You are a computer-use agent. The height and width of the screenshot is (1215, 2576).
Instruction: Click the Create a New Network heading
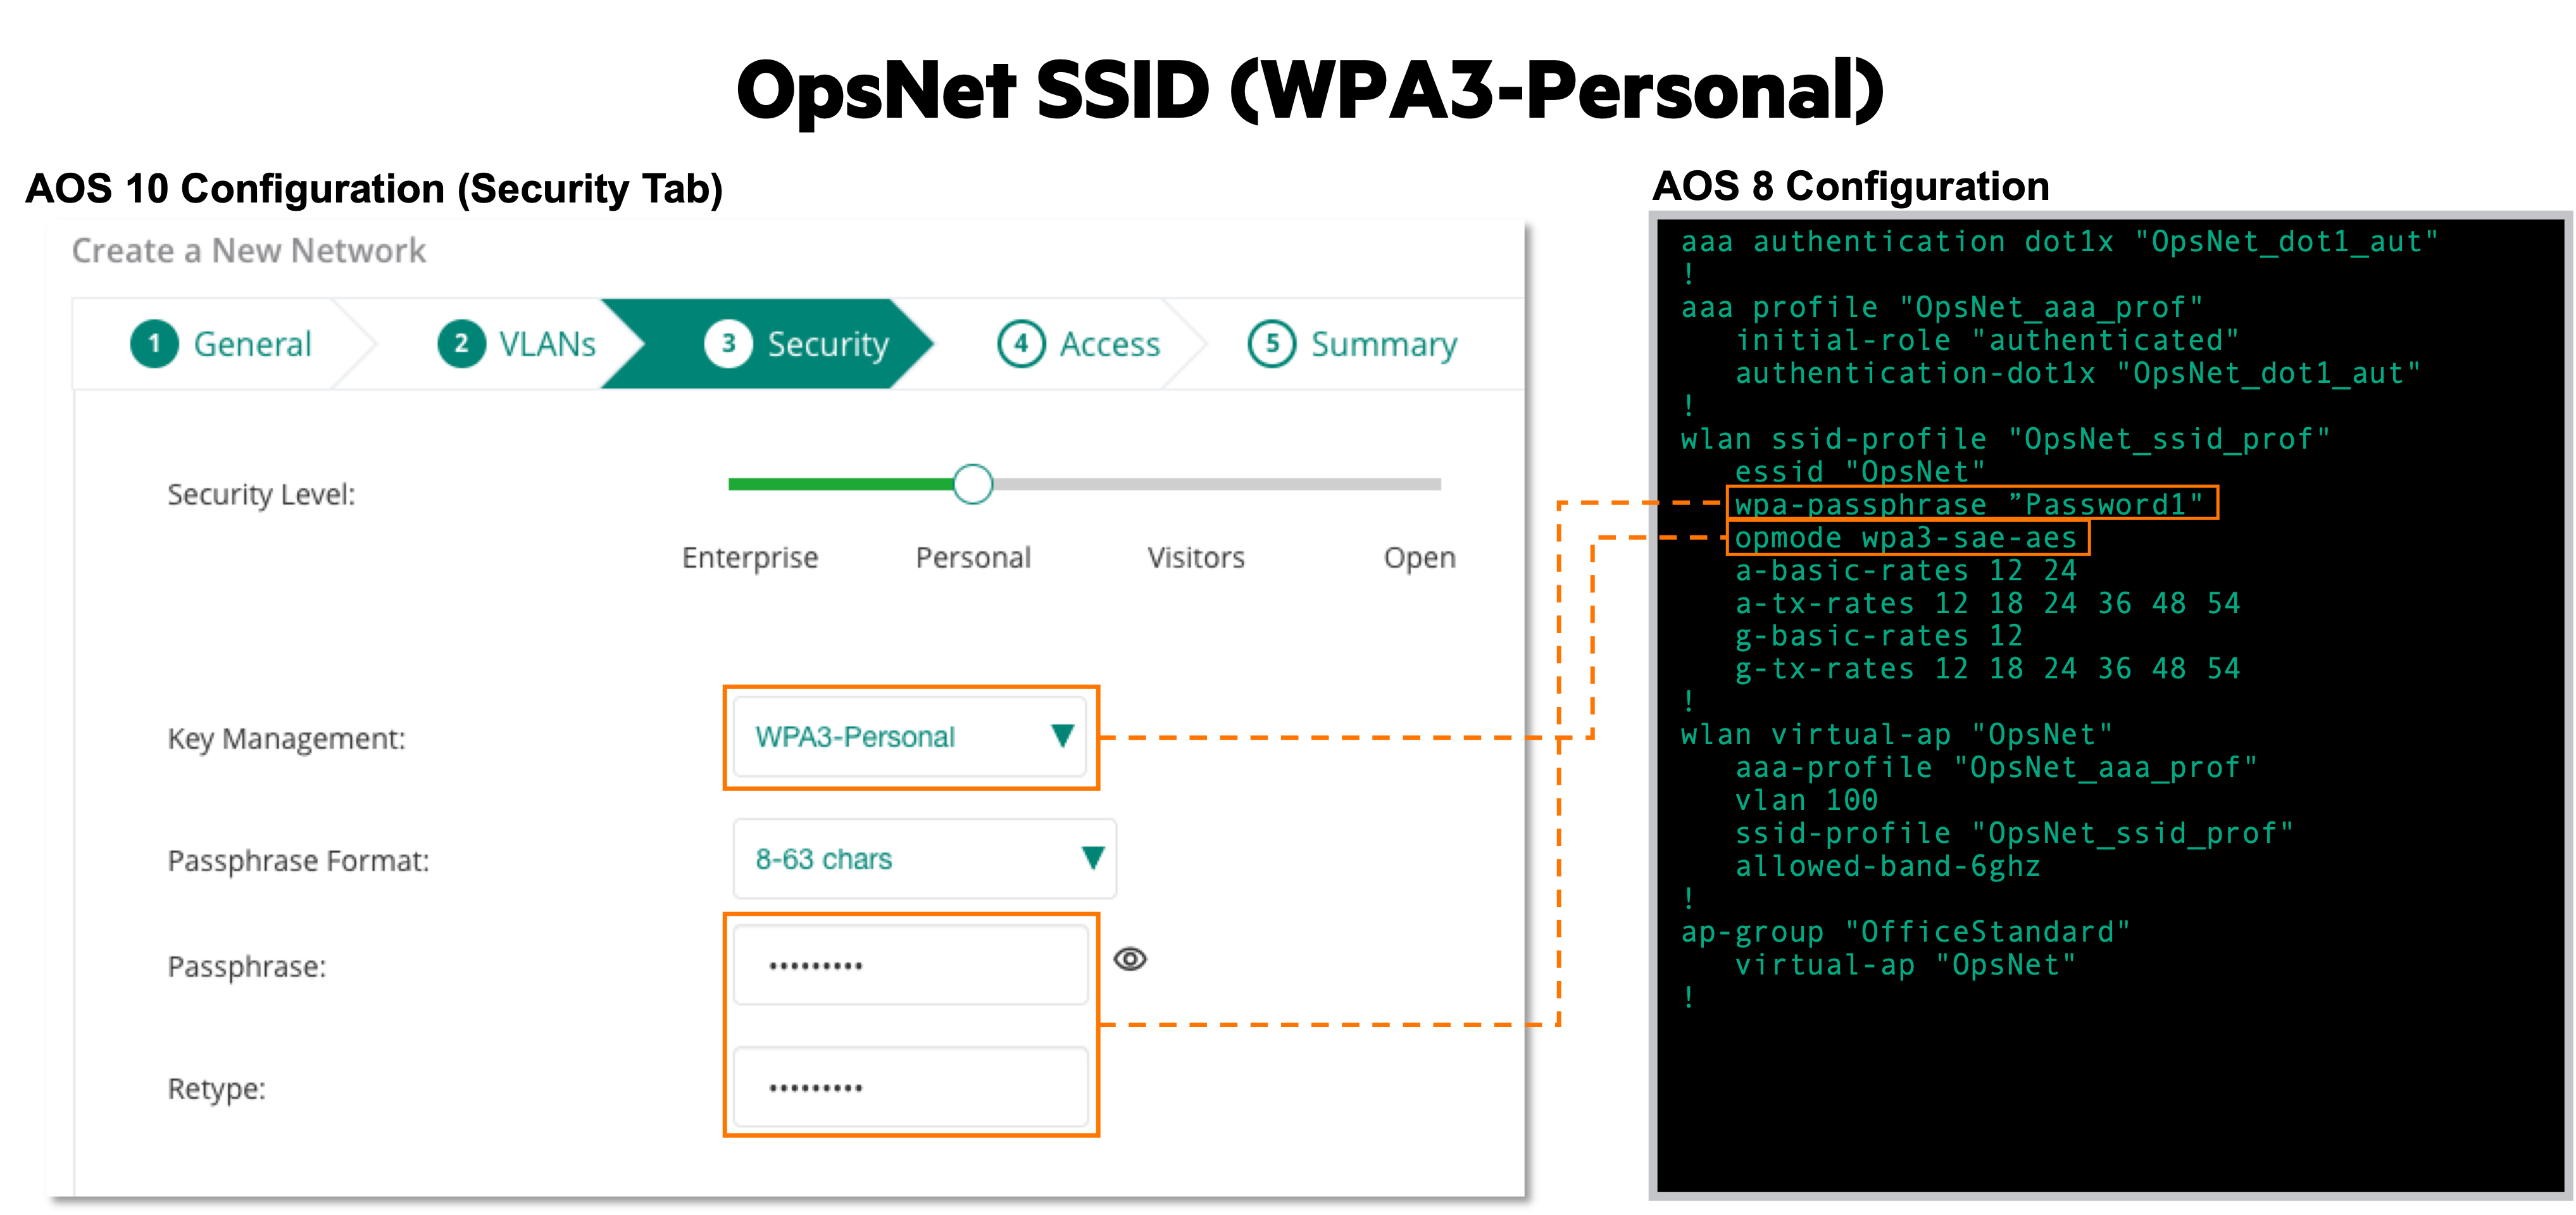coord(249,250)
